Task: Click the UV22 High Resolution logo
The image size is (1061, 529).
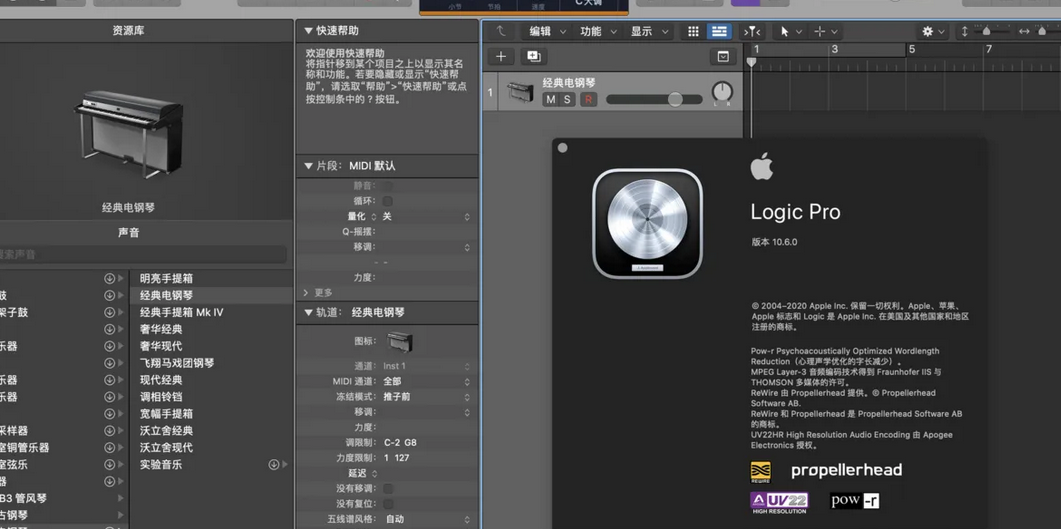Action: (x=779, y=503)
